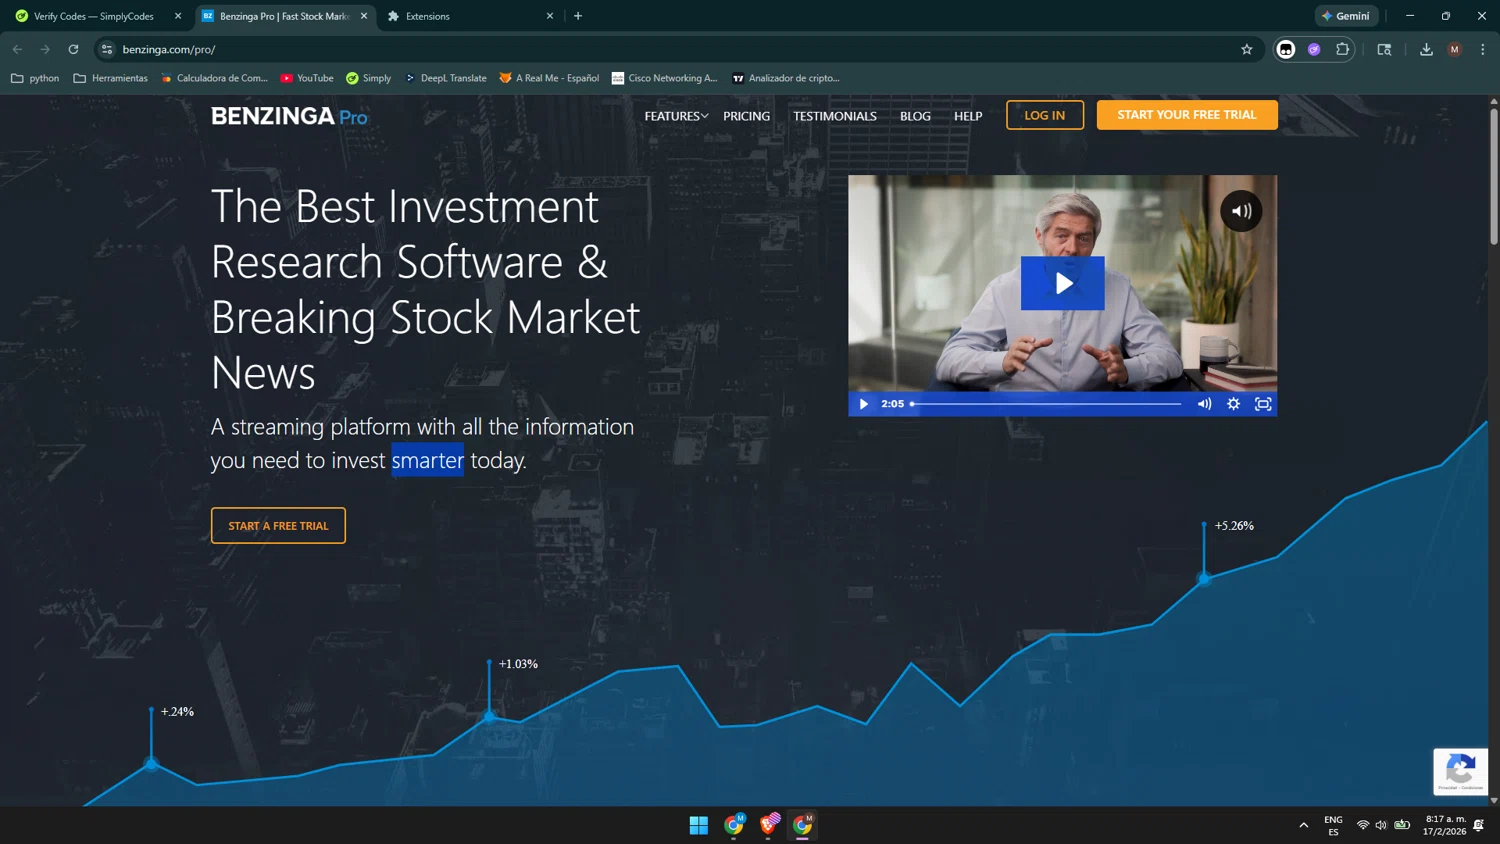The image size is (1500, 844).
Task: Go forward in browser history
Action: [x=45, y=49]
